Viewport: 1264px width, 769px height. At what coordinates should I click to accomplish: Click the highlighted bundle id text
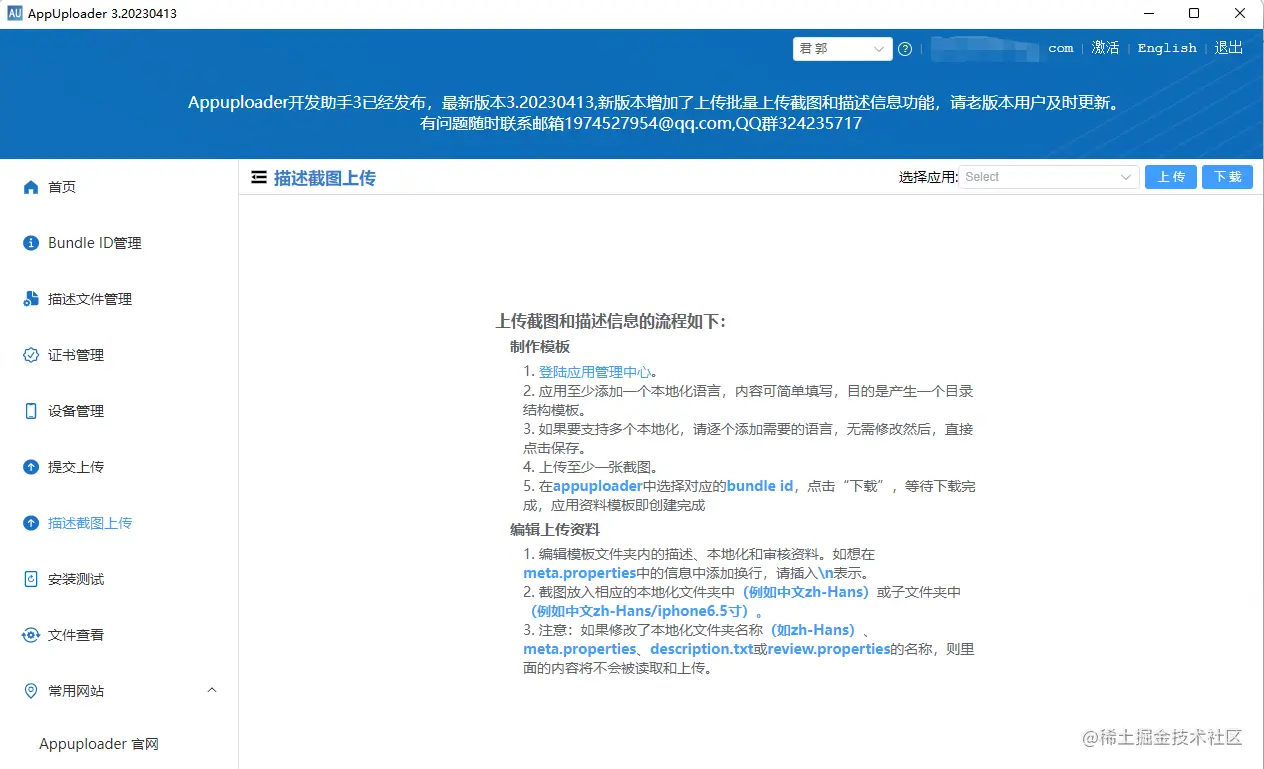pos(760,486)
